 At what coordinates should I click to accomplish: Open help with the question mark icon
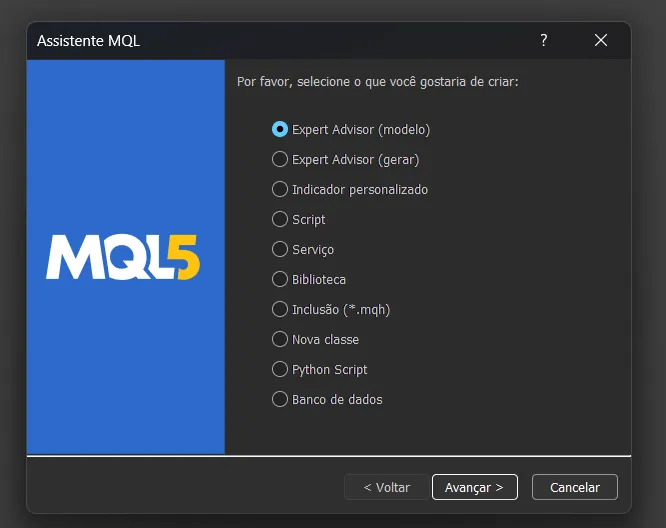click(x=544, y=40)
